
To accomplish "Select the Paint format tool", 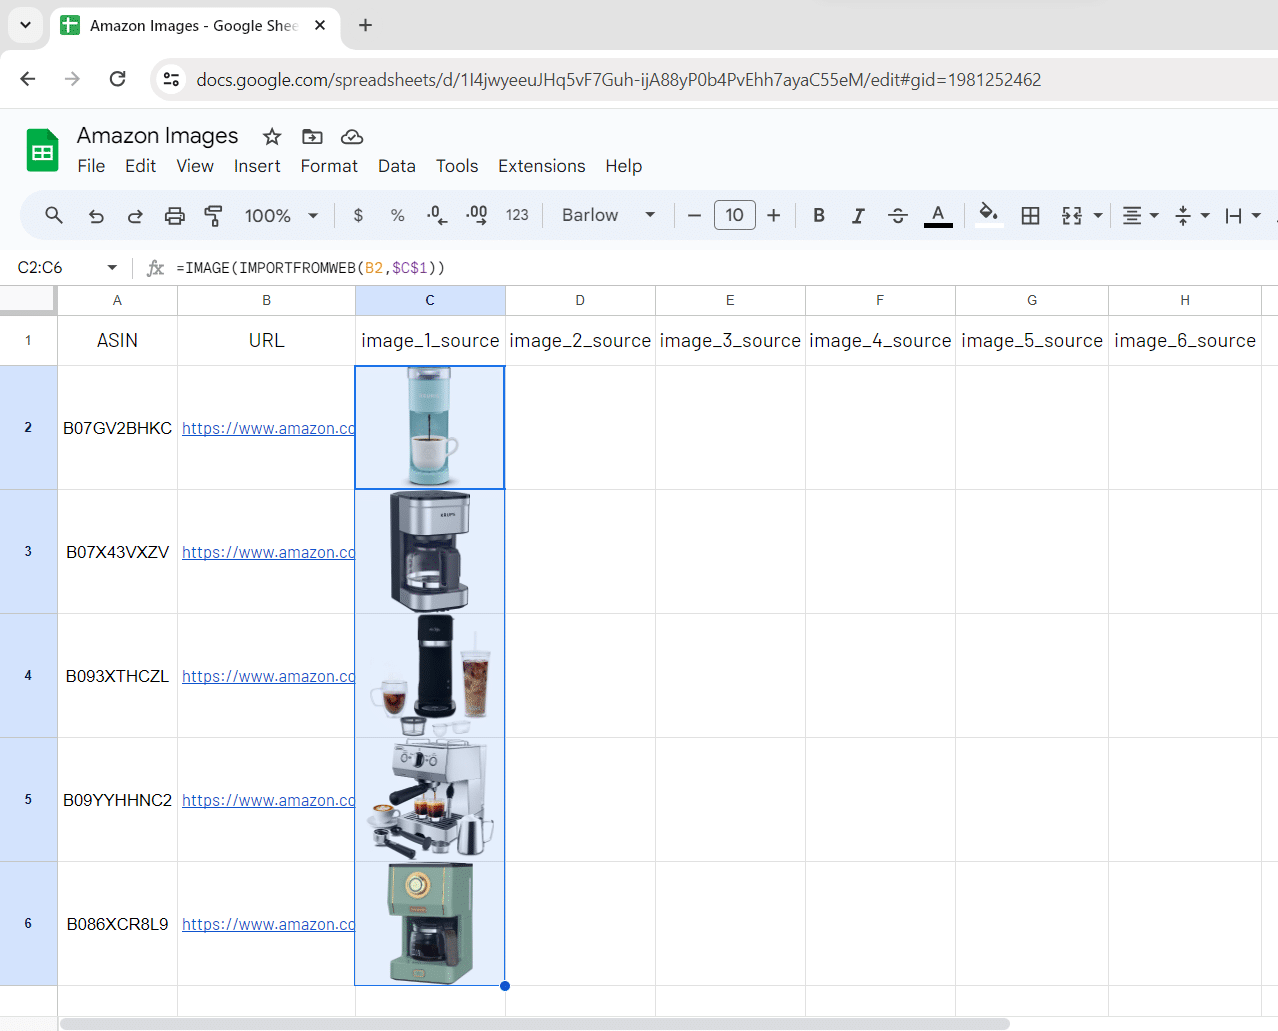I will click(213, 215).
